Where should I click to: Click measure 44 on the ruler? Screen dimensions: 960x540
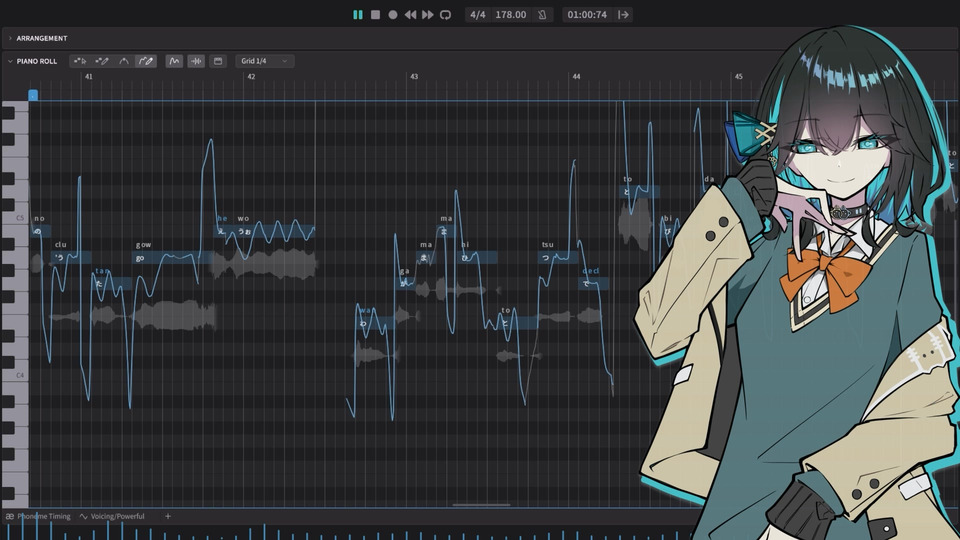(576, 77)
